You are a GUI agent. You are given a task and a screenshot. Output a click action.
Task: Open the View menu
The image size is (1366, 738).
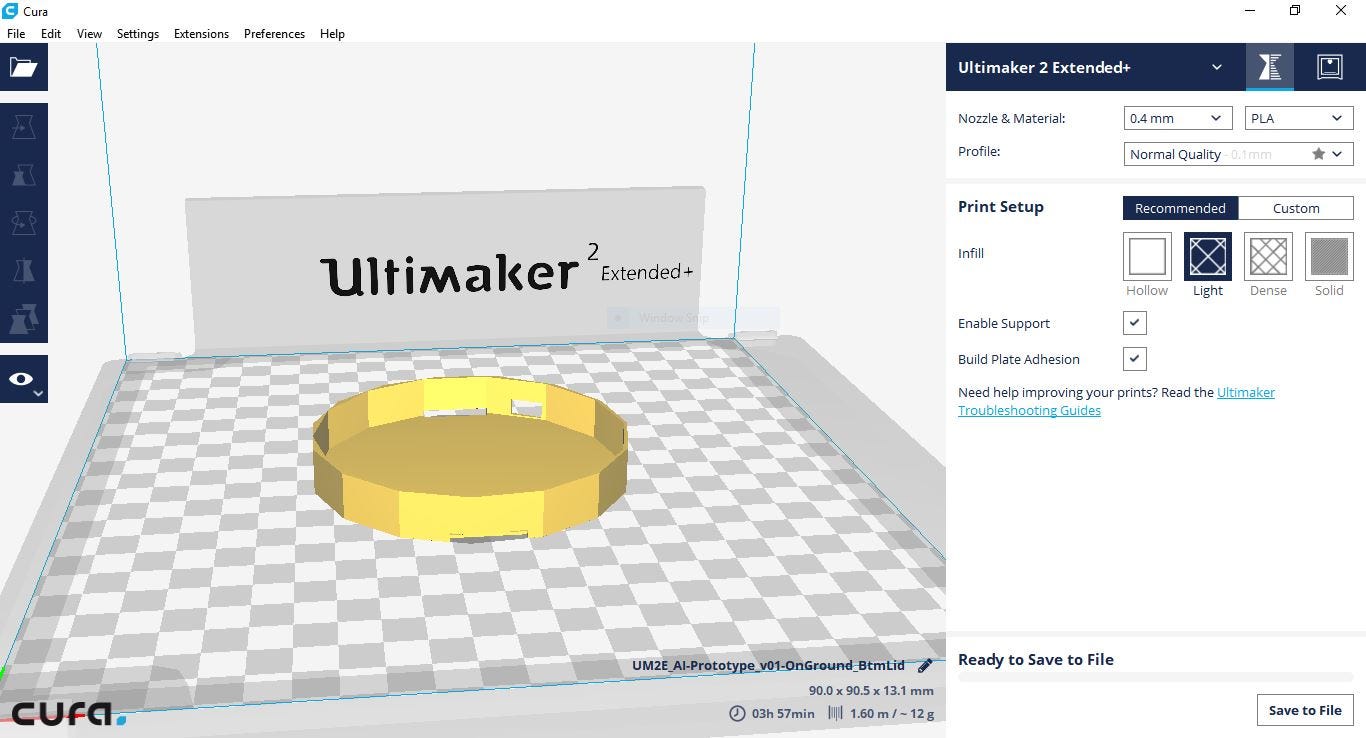pyautogui.click(x=89, y=33)
